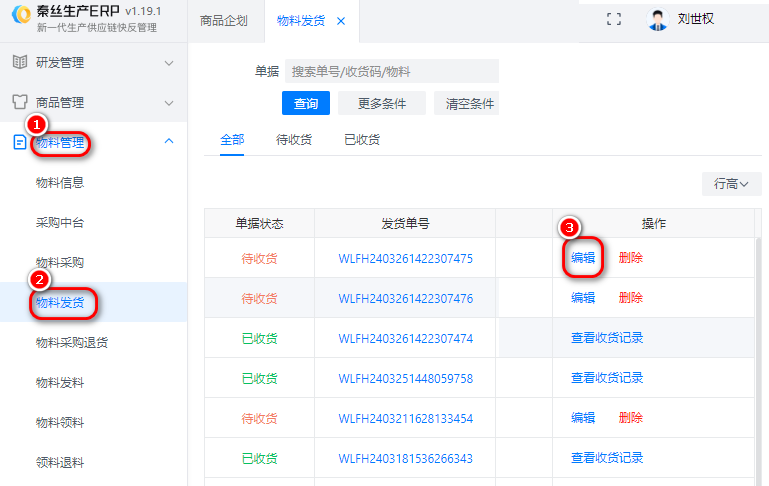Select the 已收货 filter tab
This screenshot has height=486, width=769.
(x=361, y=140)
